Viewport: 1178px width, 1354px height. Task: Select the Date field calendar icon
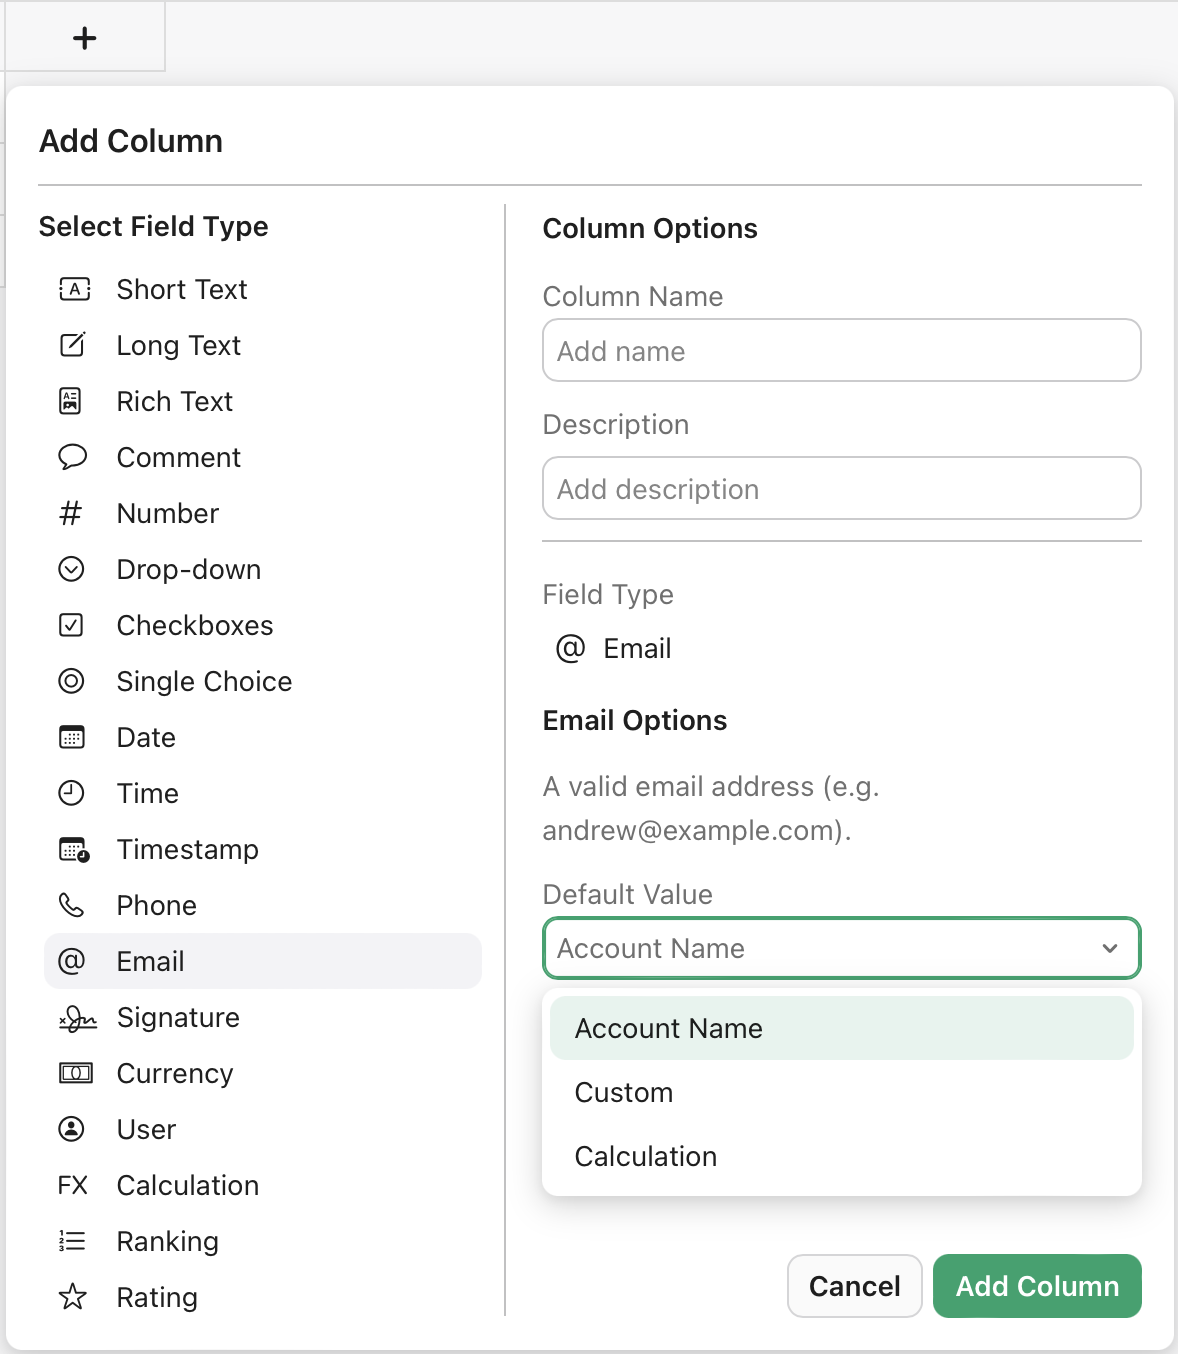point(73,737)
